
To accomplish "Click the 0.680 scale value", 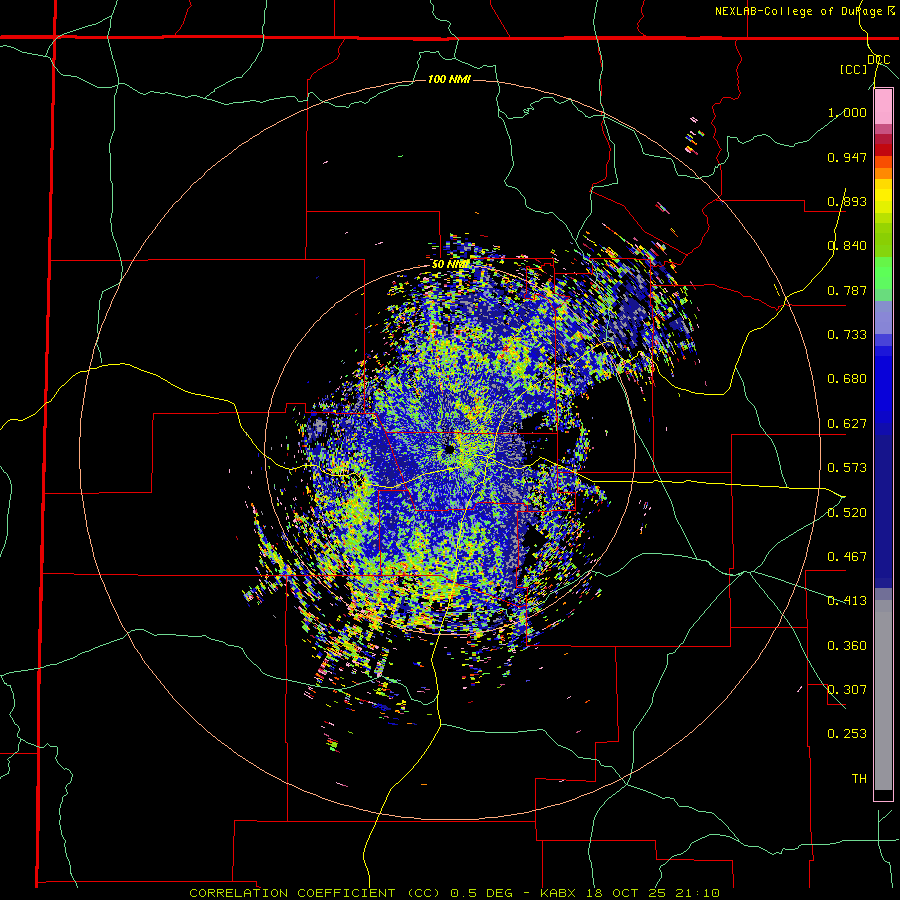I will pos(847,379).
